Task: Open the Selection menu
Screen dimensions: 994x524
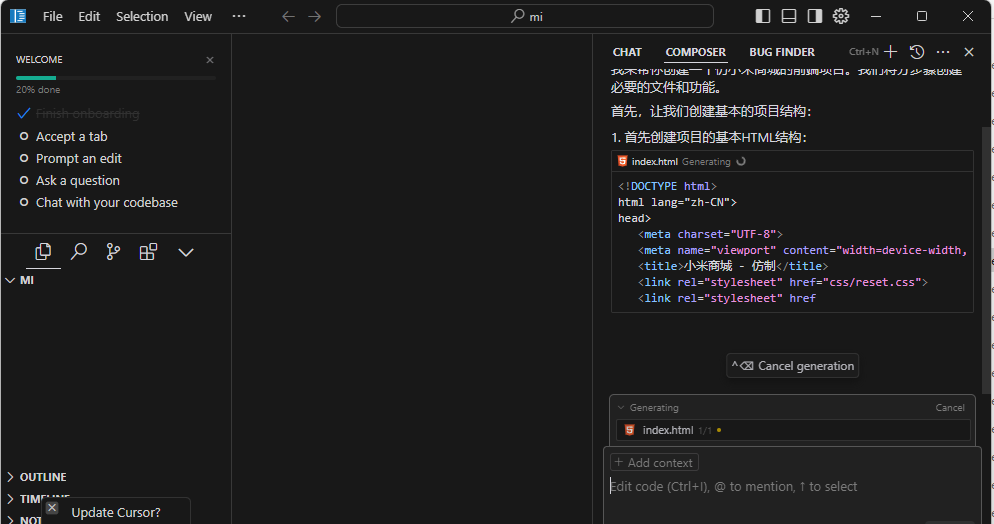Action: (142, 16)
